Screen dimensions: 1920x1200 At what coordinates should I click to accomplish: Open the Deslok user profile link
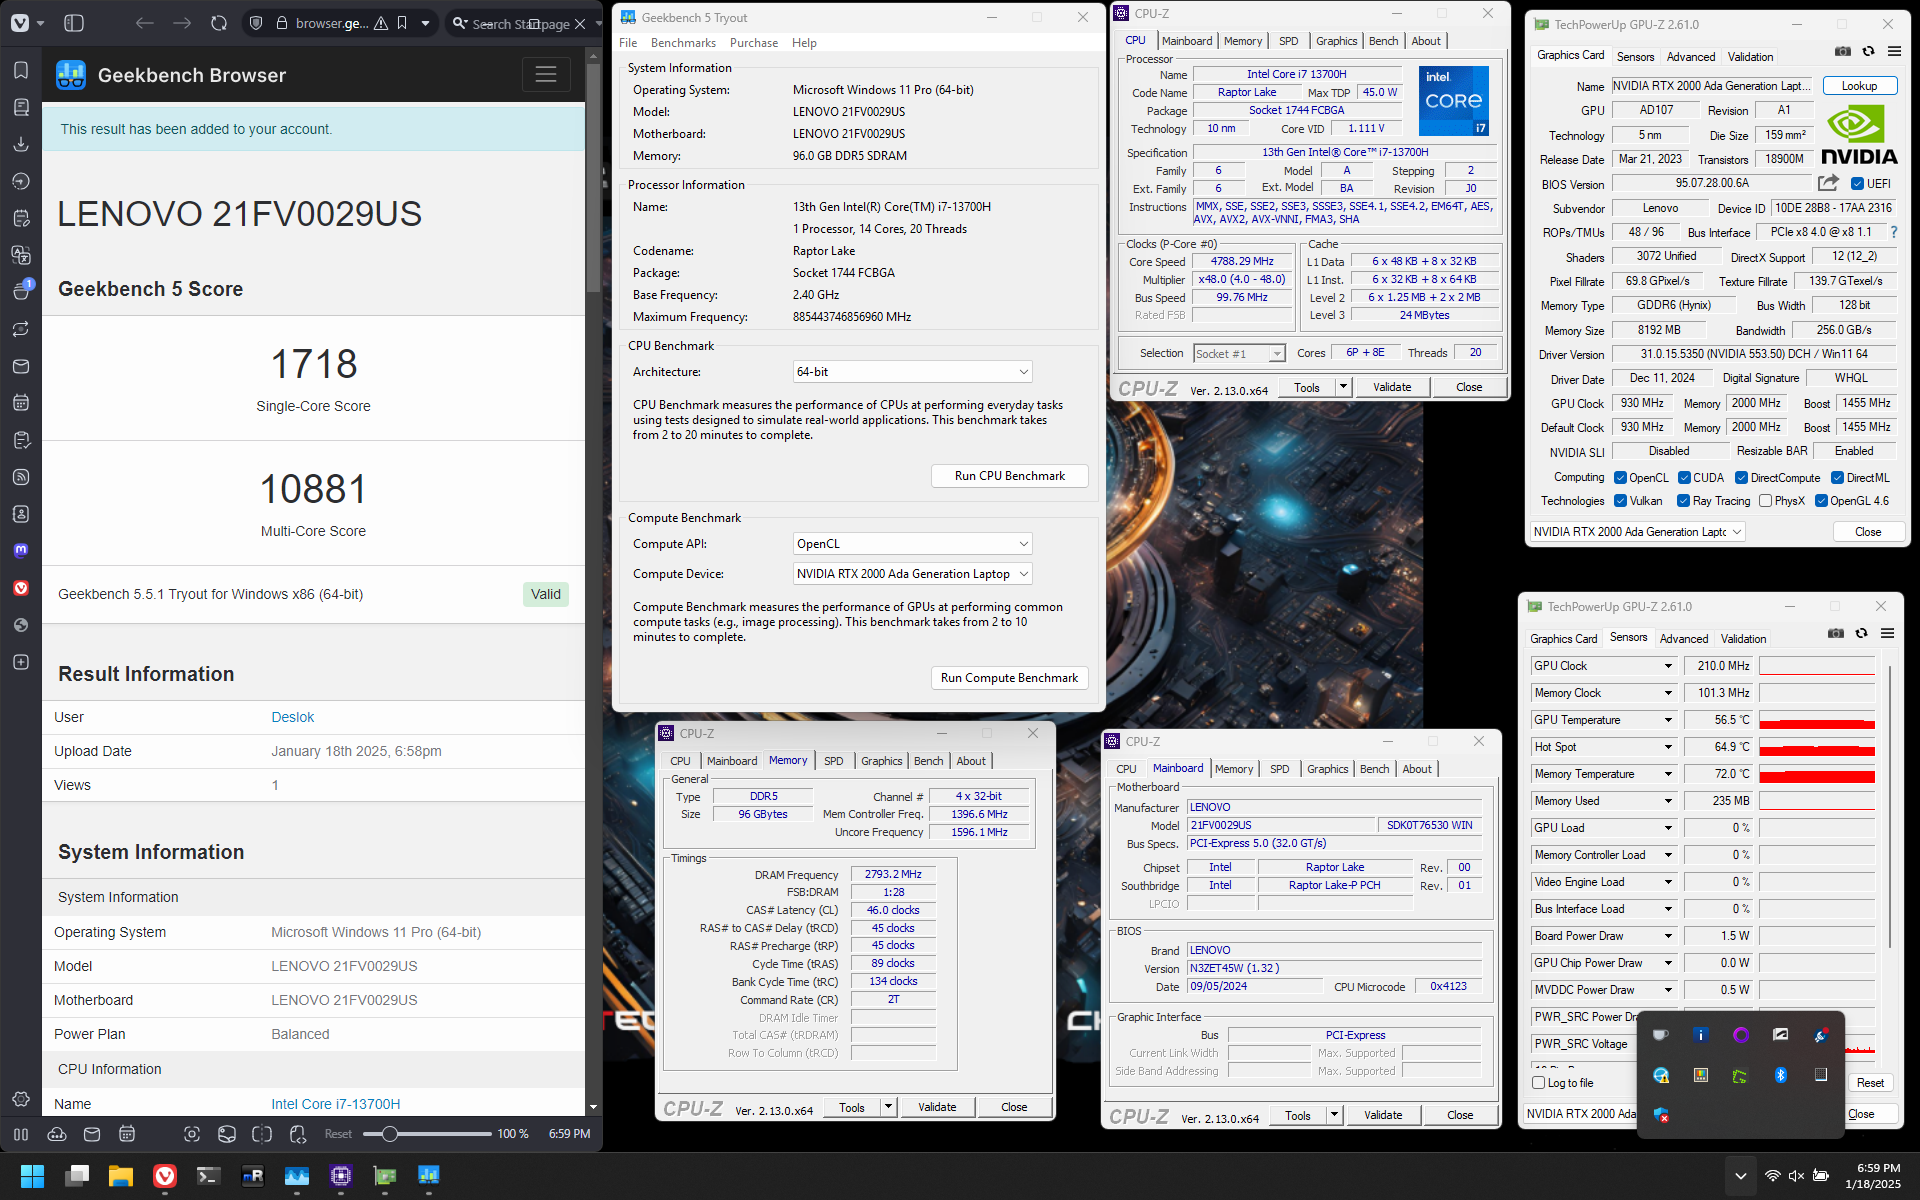click(293, 717)
